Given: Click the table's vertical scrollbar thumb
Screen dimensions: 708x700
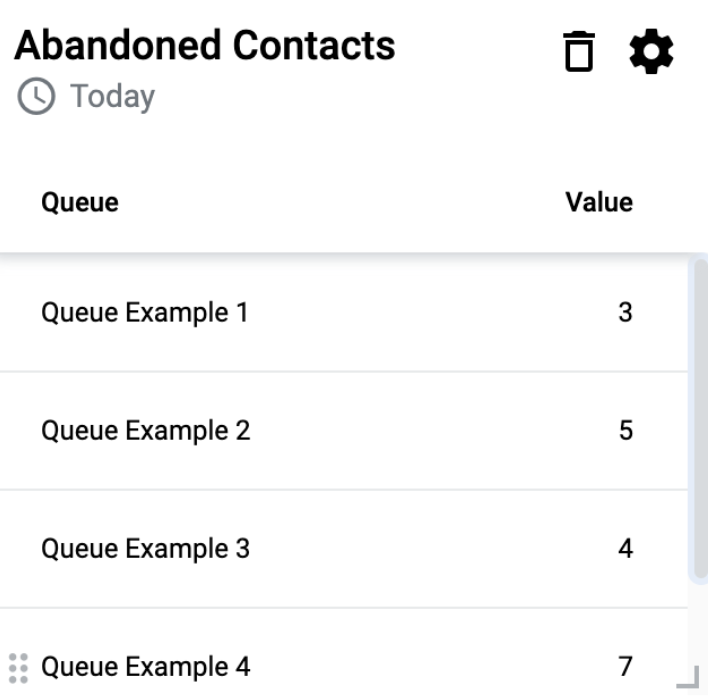Looking at the screenshot, I should click(701, 419).
